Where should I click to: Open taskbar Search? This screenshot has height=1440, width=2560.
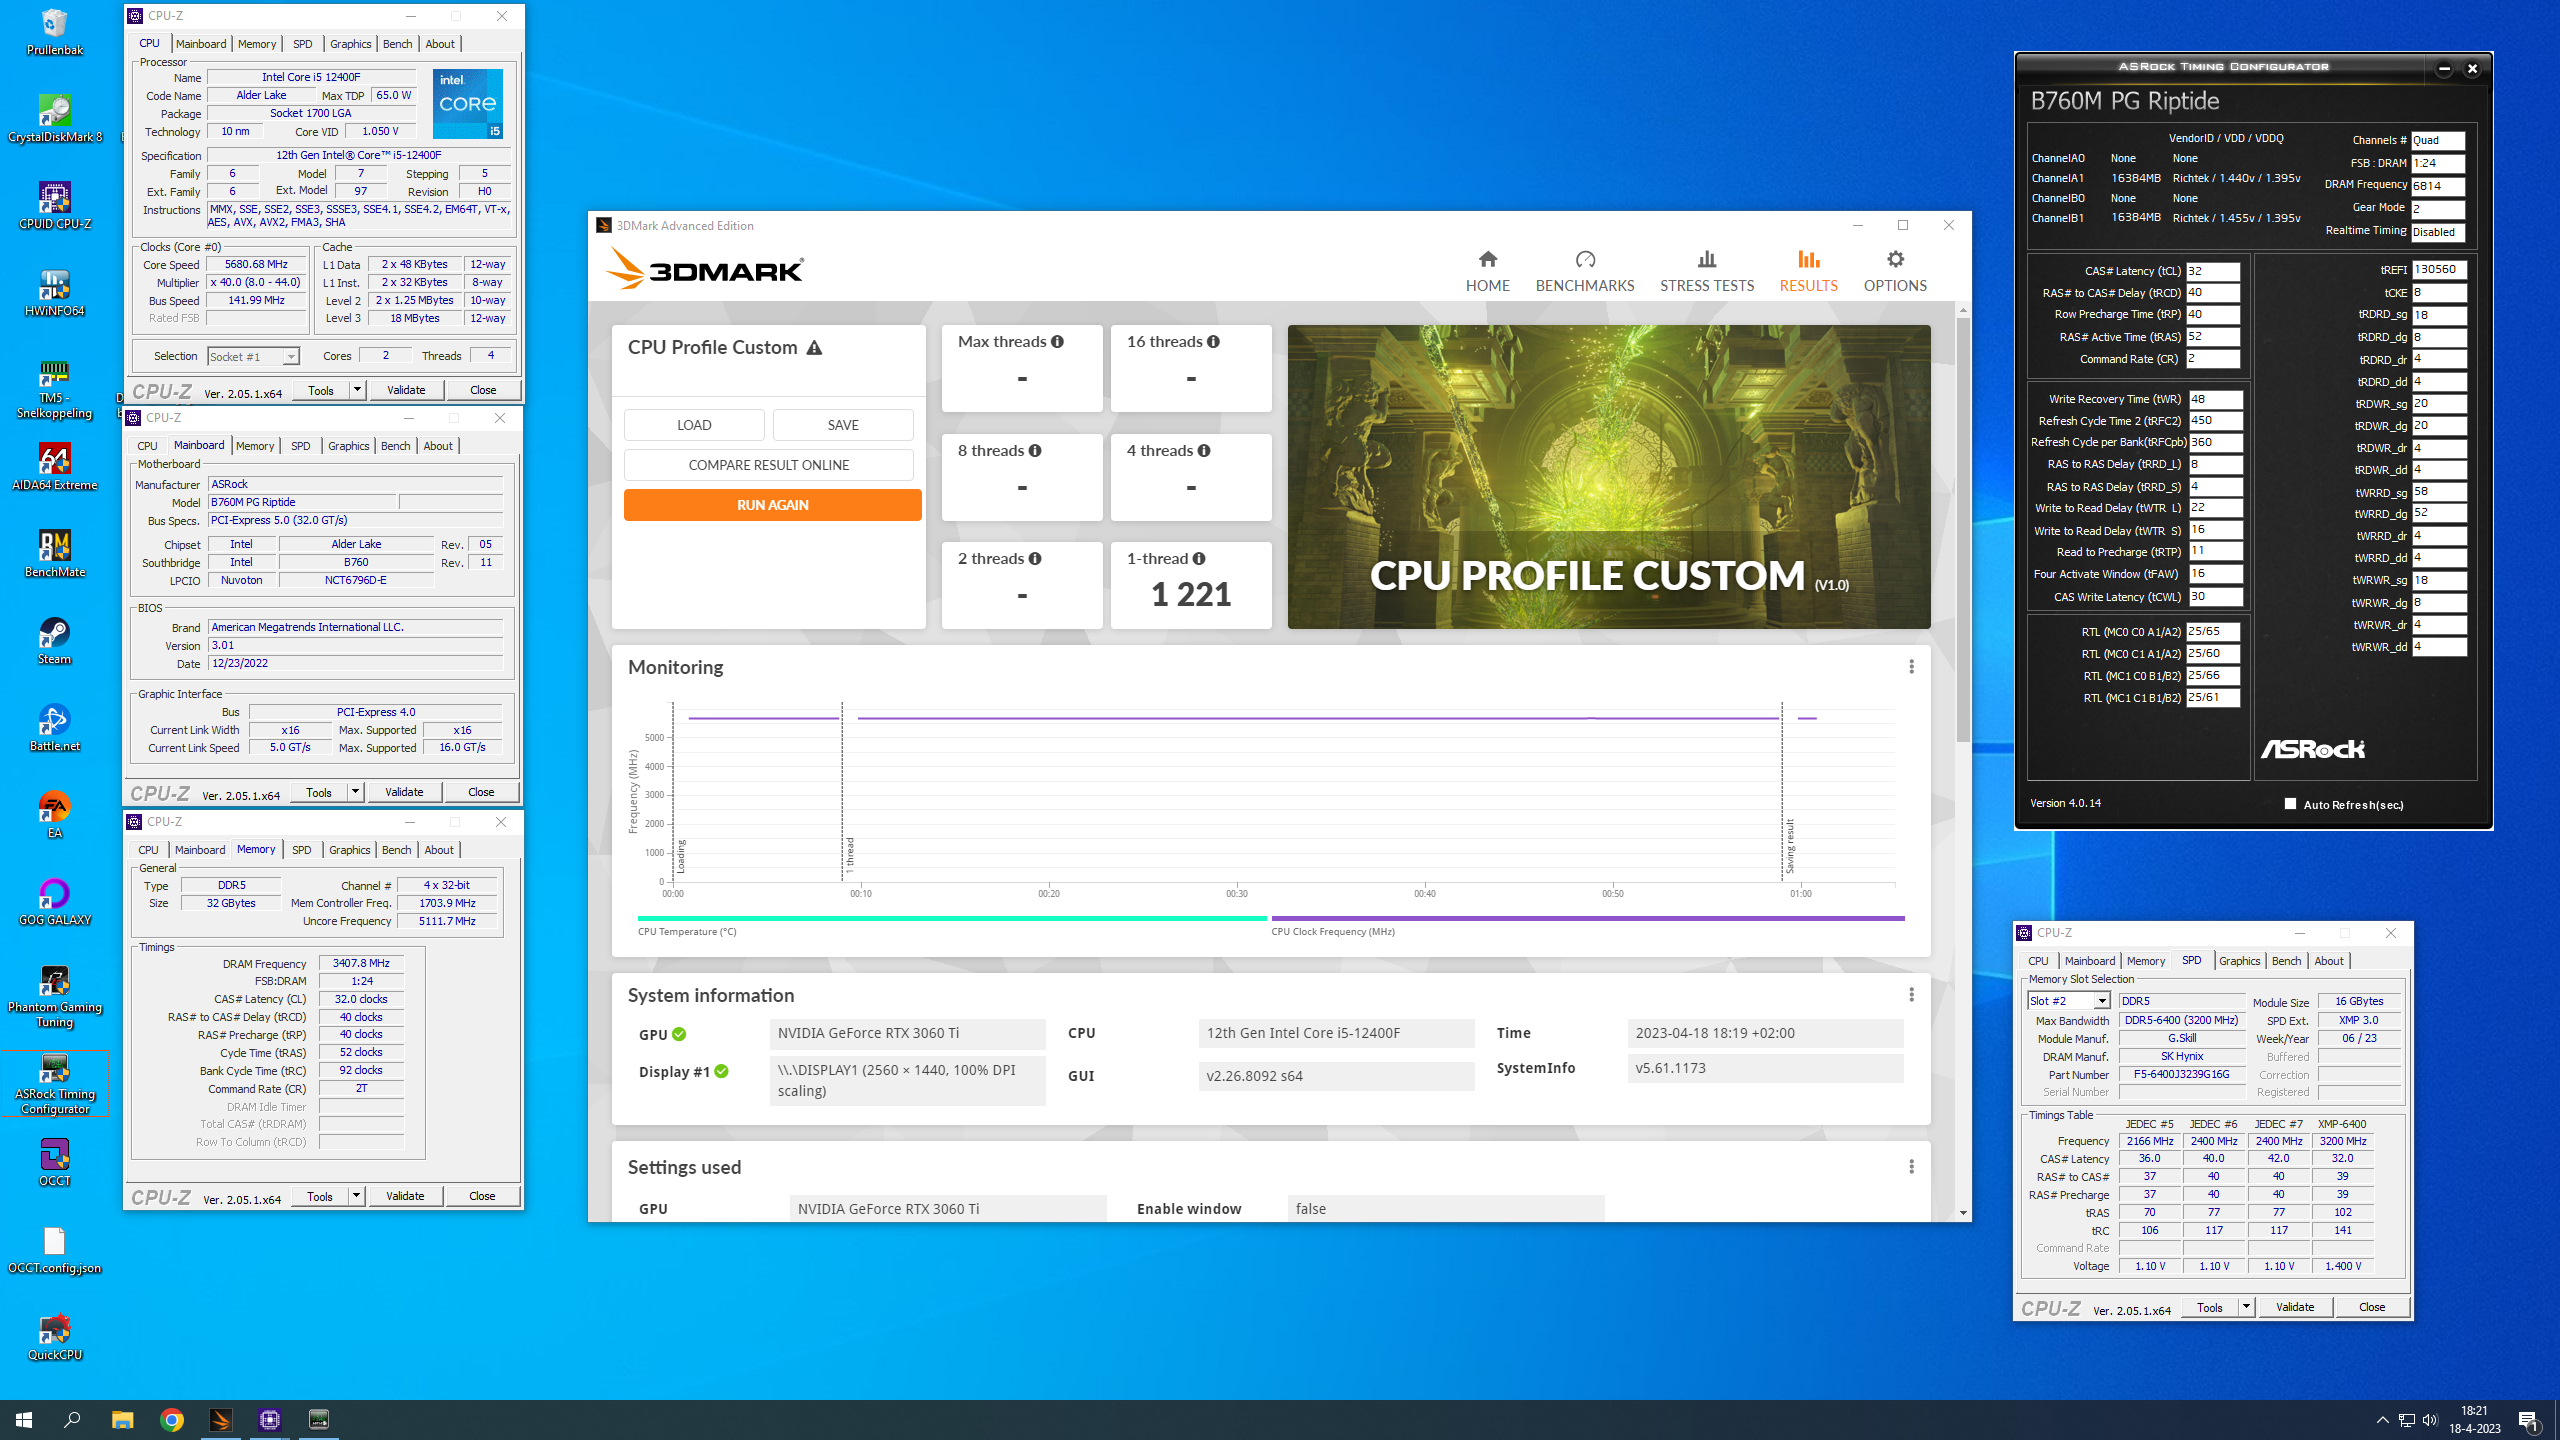point(72,1419)
